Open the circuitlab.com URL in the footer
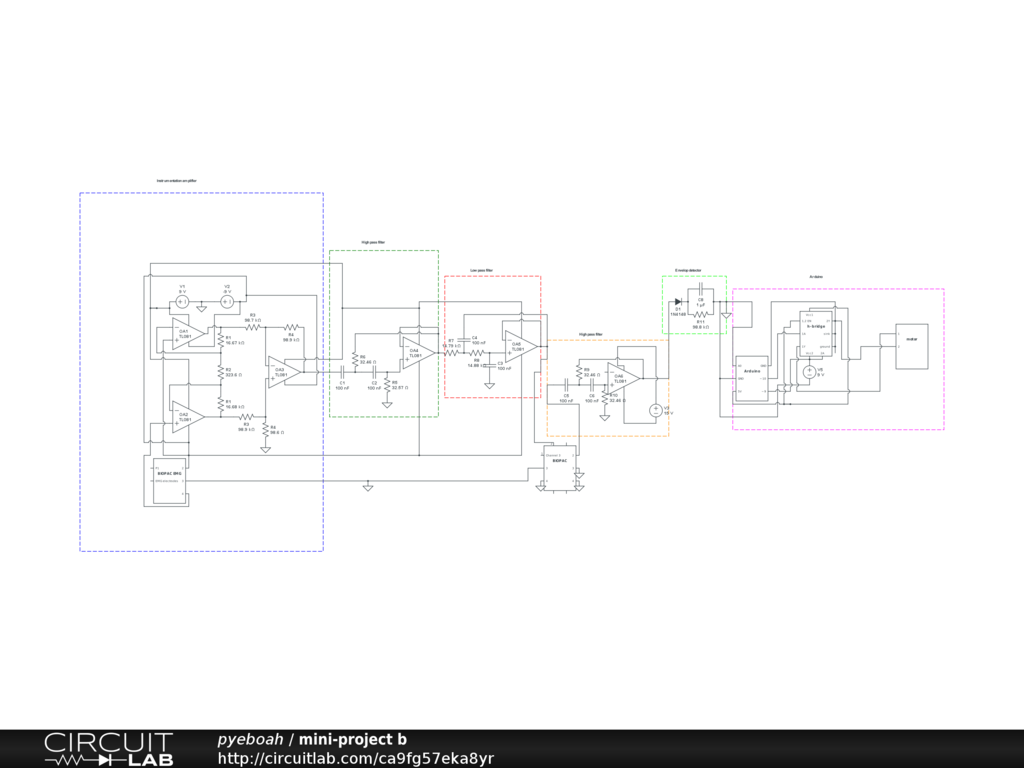The image size is (1024, 768). 356,759
